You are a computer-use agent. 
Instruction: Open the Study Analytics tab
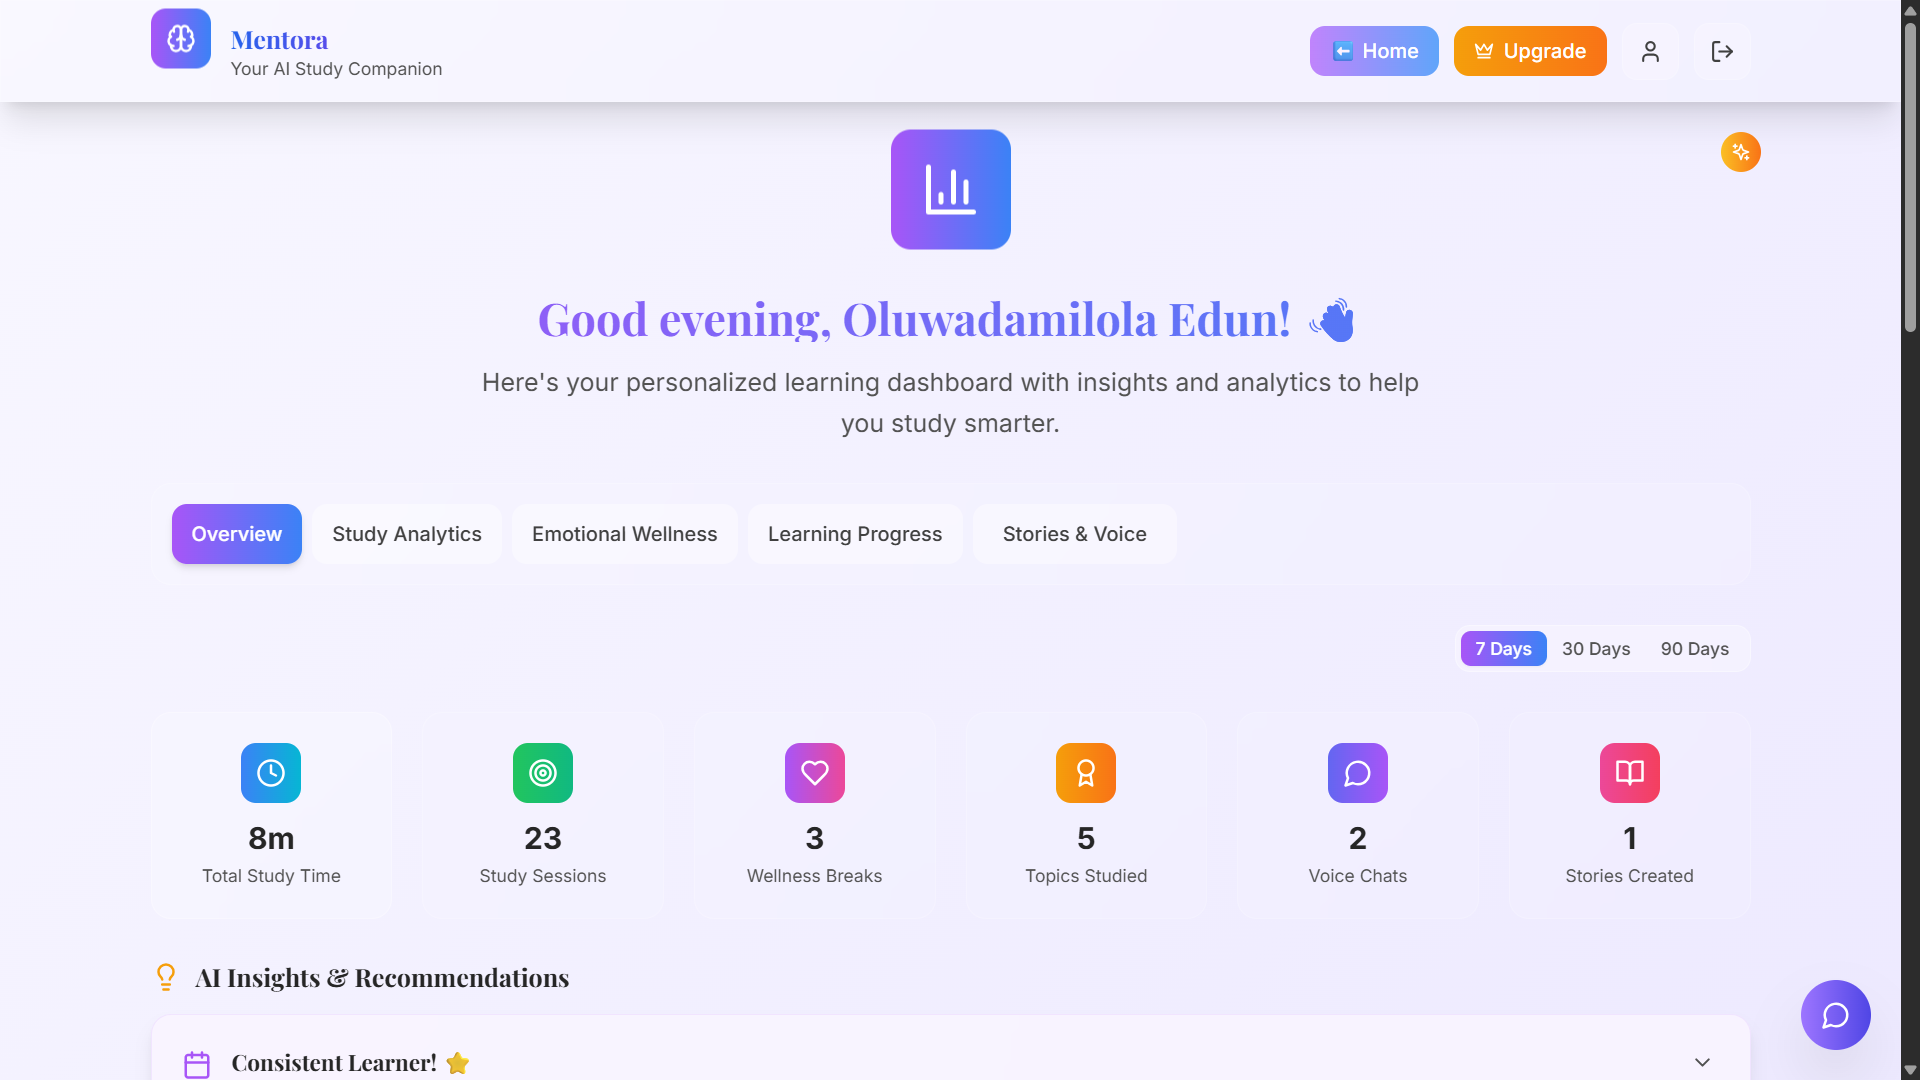coord(407,534)
